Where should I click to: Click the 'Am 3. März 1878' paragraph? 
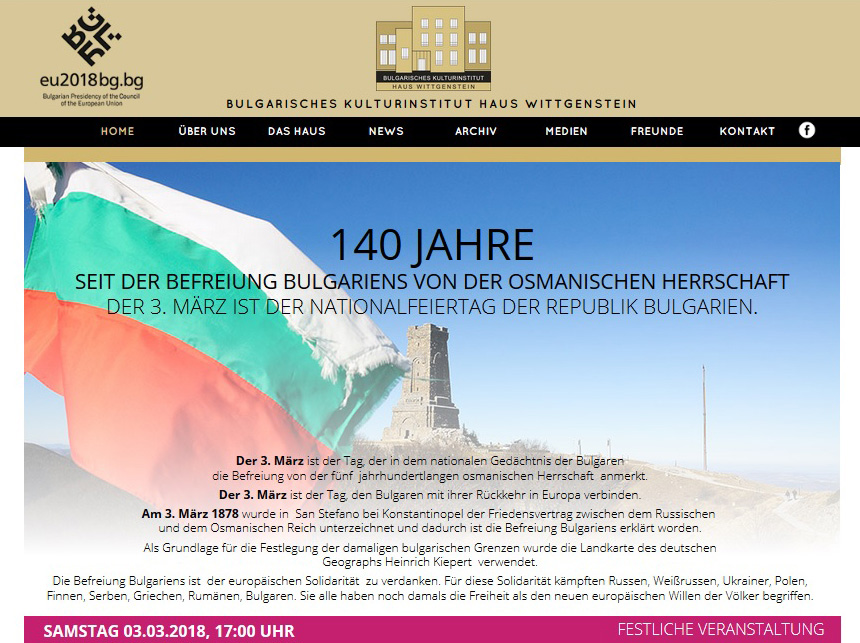click(431, 520)
